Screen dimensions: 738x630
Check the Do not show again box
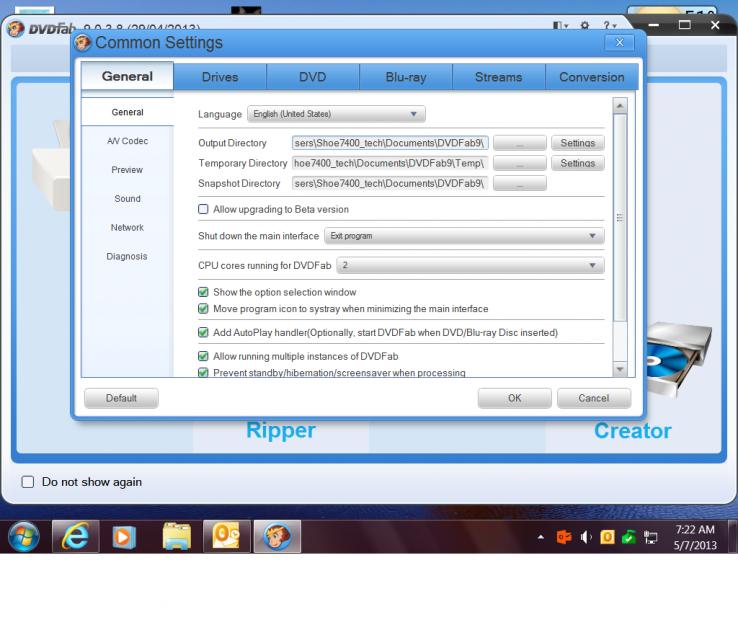28,482
